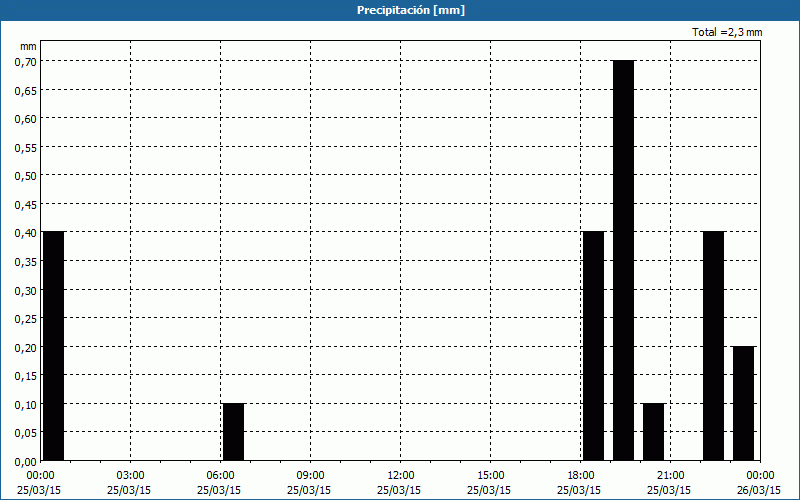800x500 pixels.
Task: Click the 0,20 y-axis label
Action: coord(26,347)
